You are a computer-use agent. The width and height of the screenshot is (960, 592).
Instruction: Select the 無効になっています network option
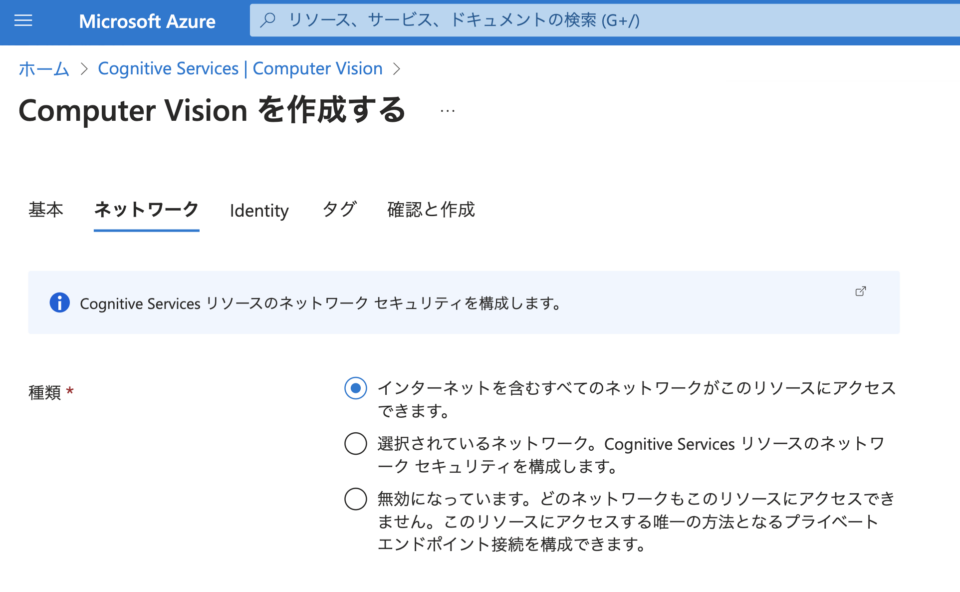(x=355, y=499)
